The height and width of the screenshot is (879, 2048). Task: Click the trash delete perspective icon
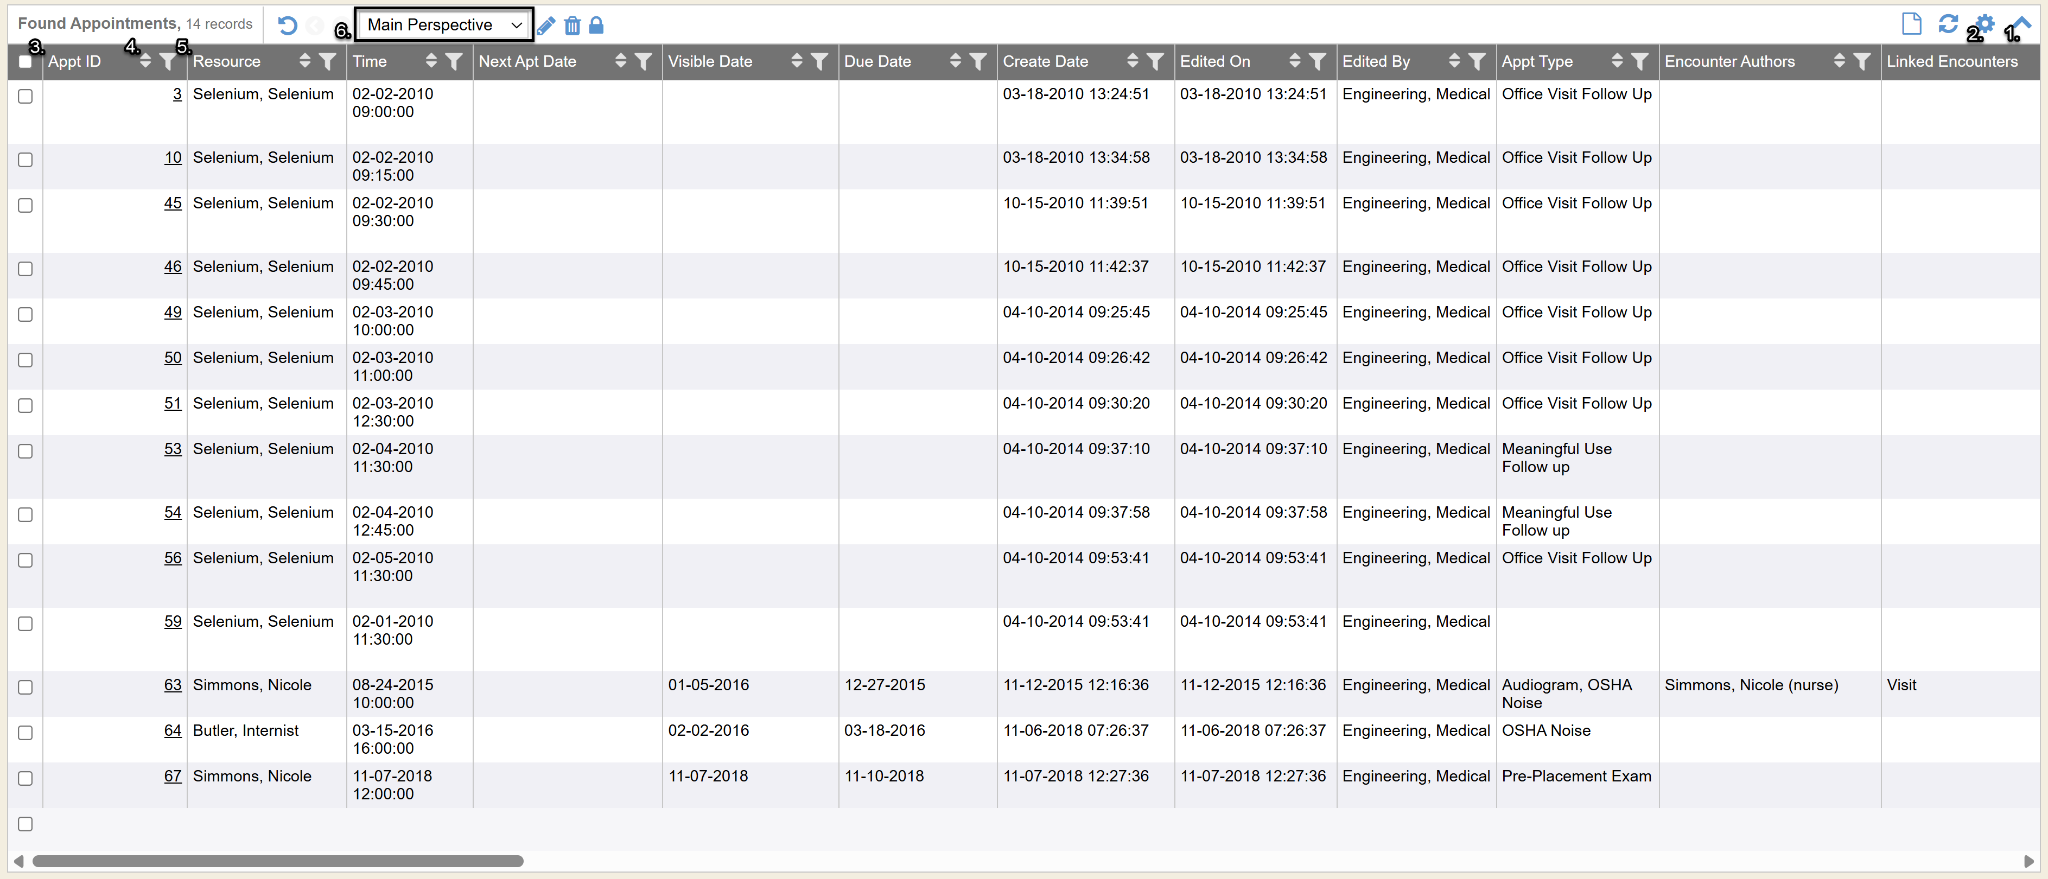coord(572,26)
